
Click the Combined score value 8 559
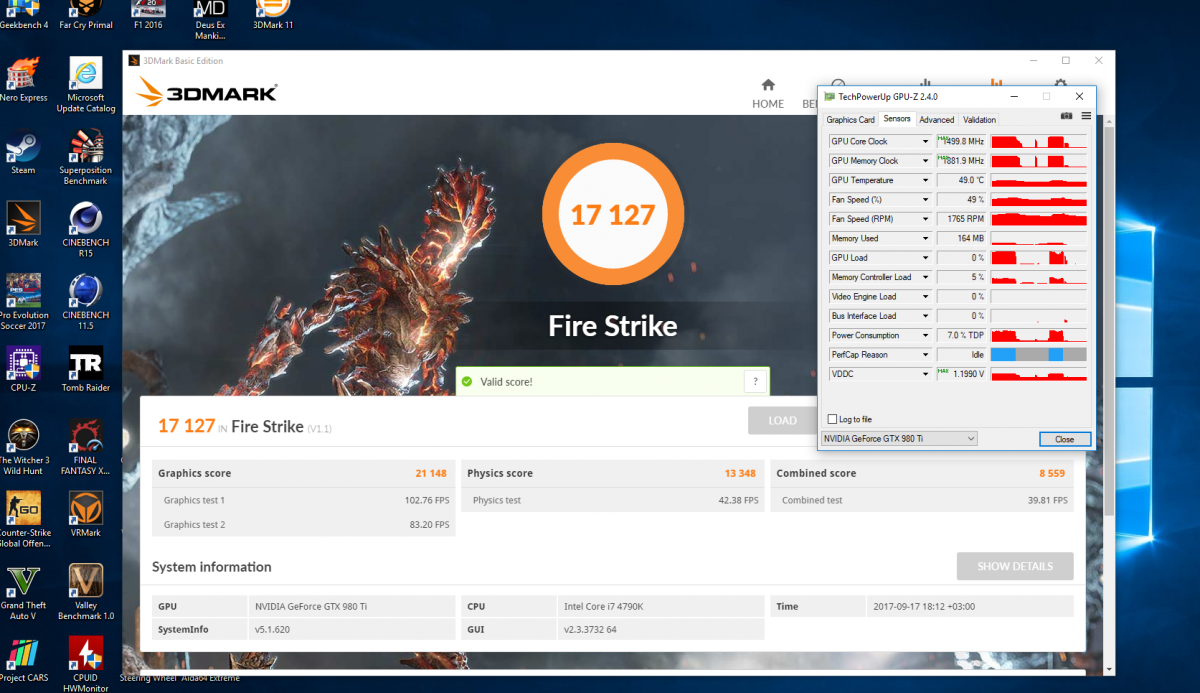pos(1053,473)
